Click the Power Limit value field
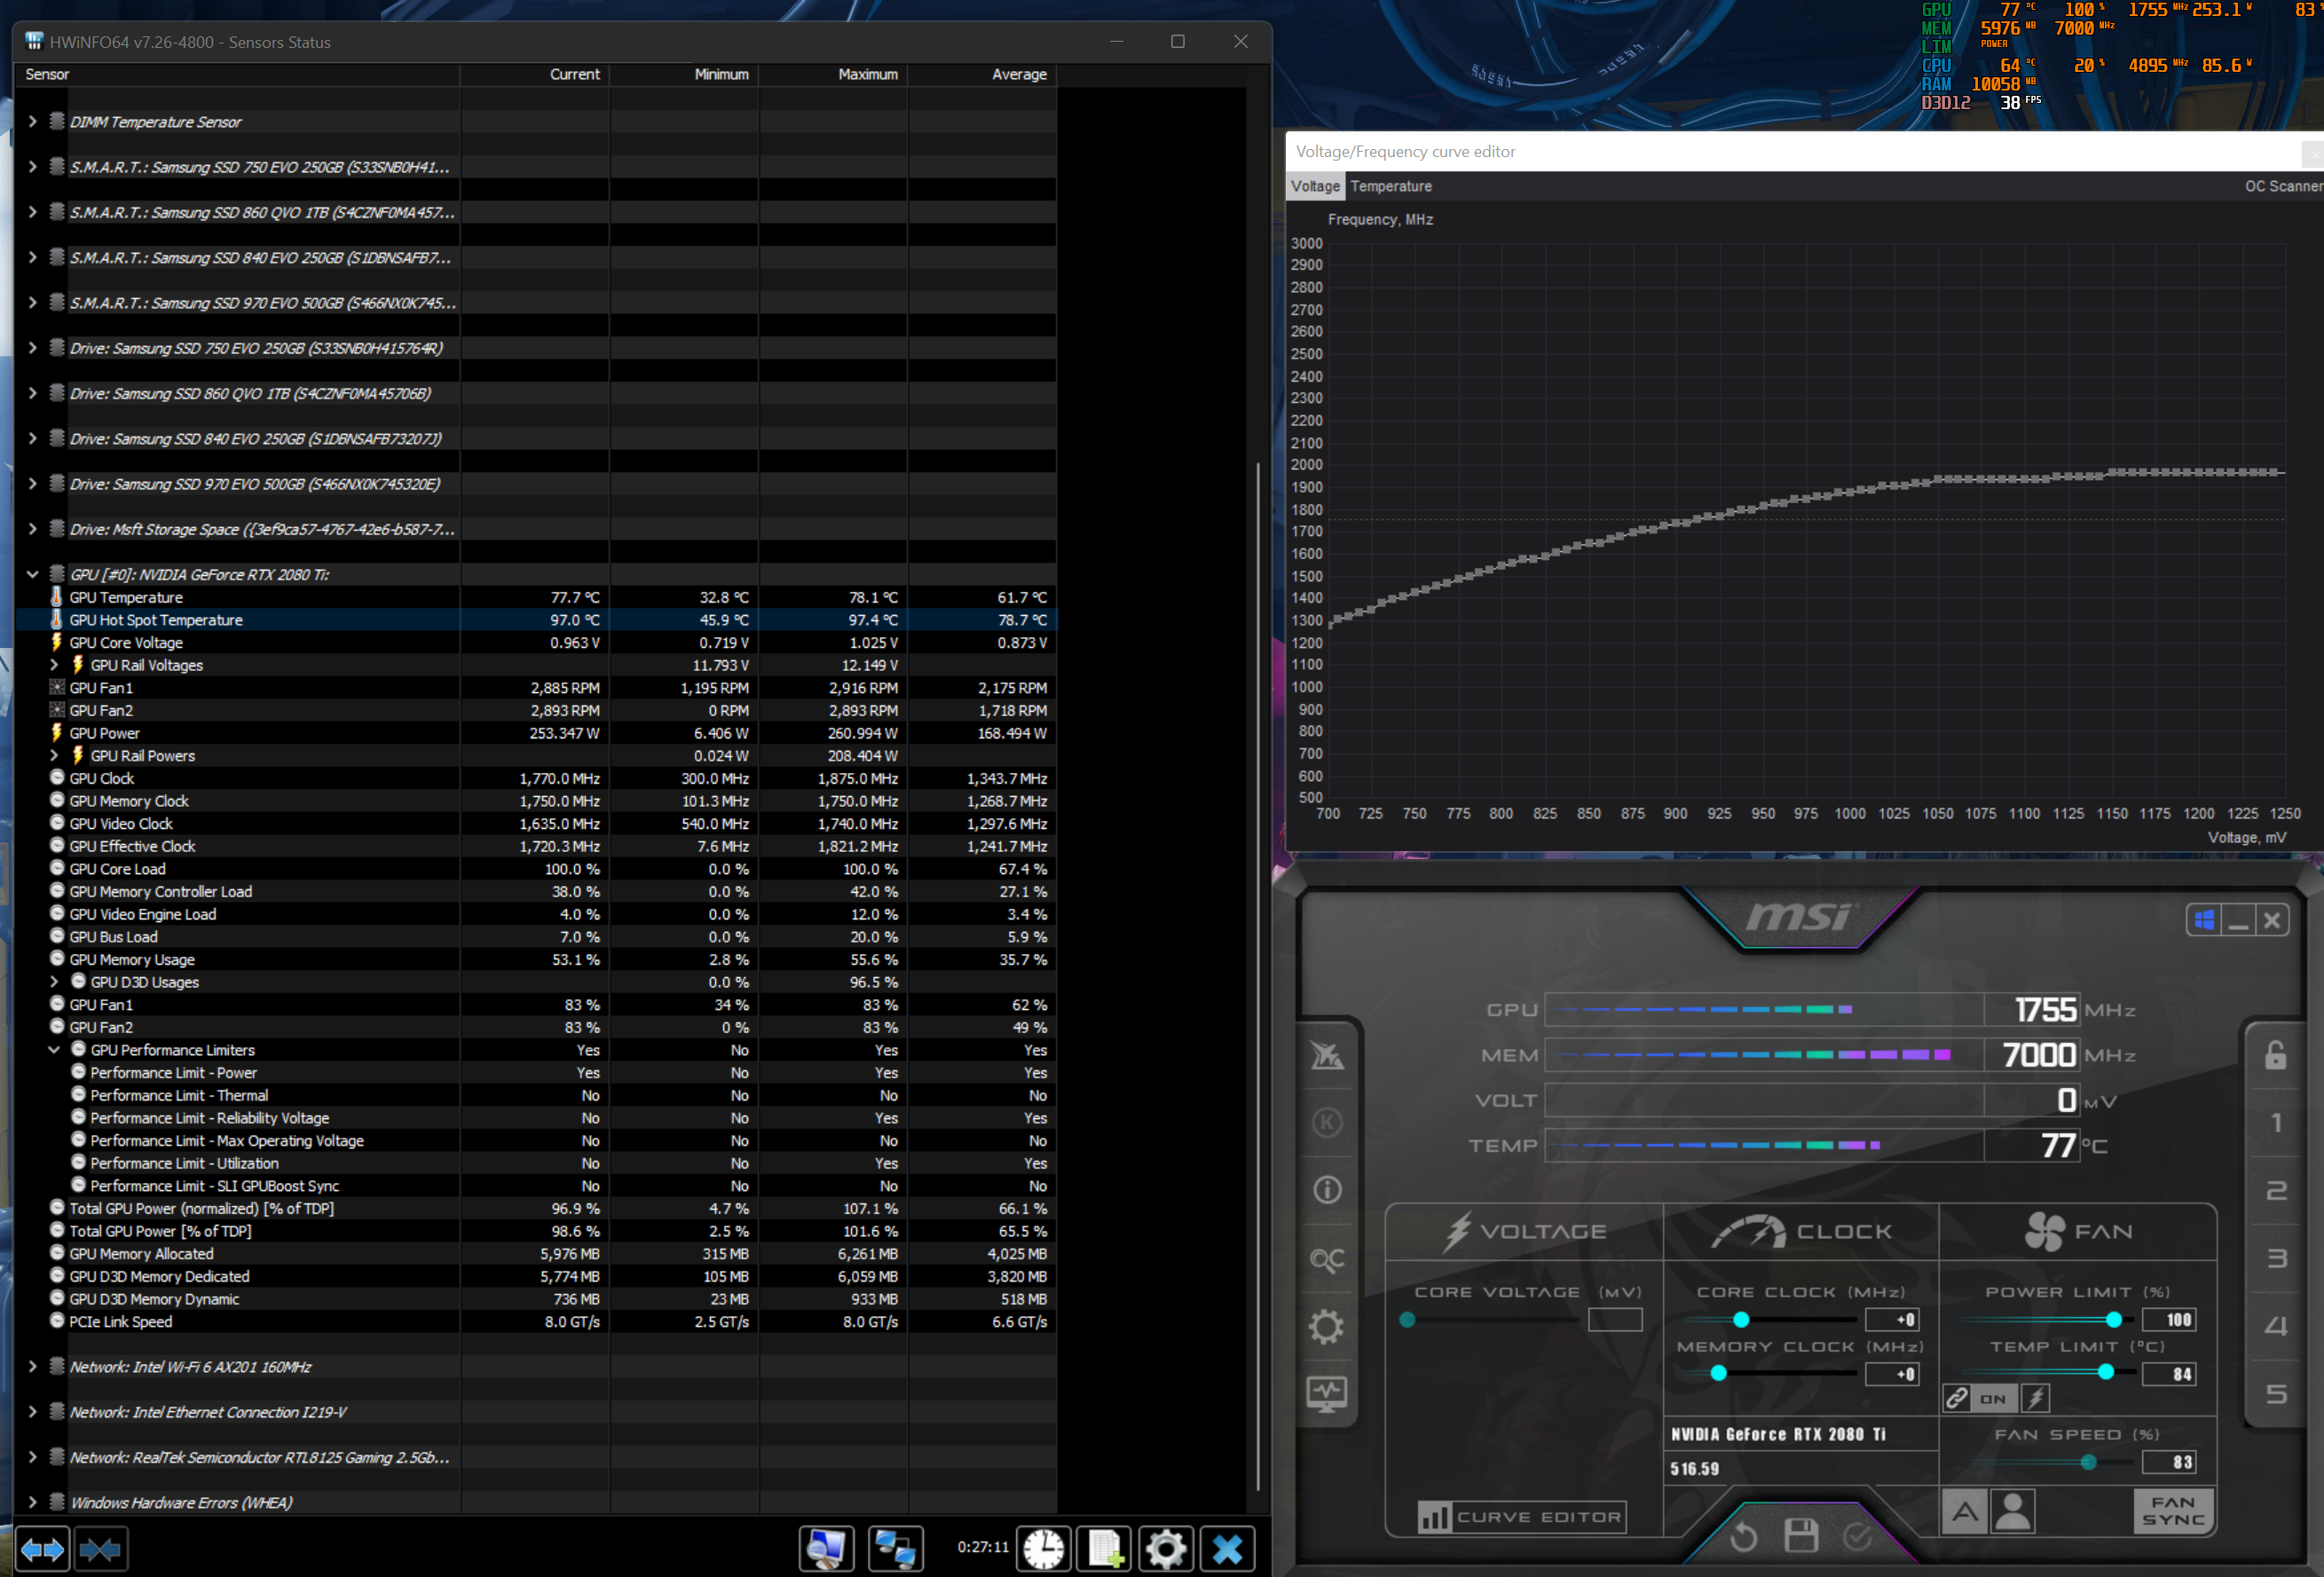 click(x=2169, y=1320)
